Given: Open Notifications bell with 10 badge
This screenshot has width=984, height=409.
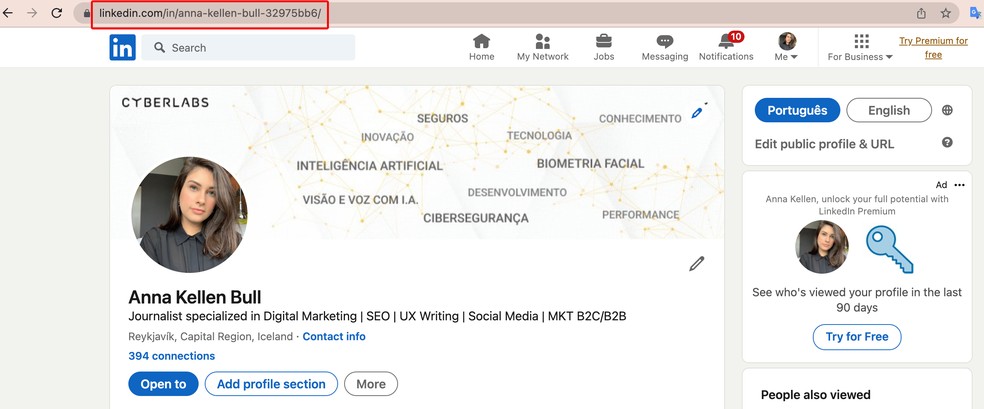Looking at the screenshot, I should [x=726, y=42].
